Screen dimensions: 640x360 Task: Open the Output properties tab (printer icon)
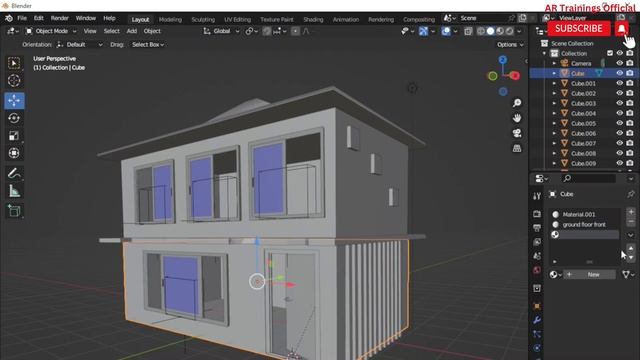537,228
